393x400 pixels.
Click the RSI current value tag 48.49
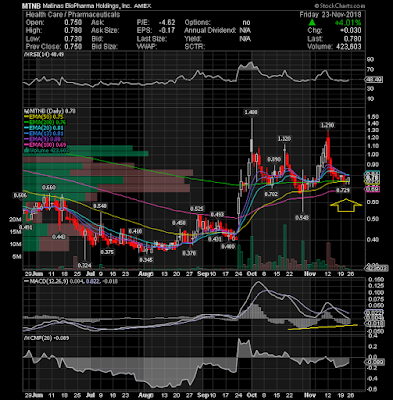tap(375, 80)
